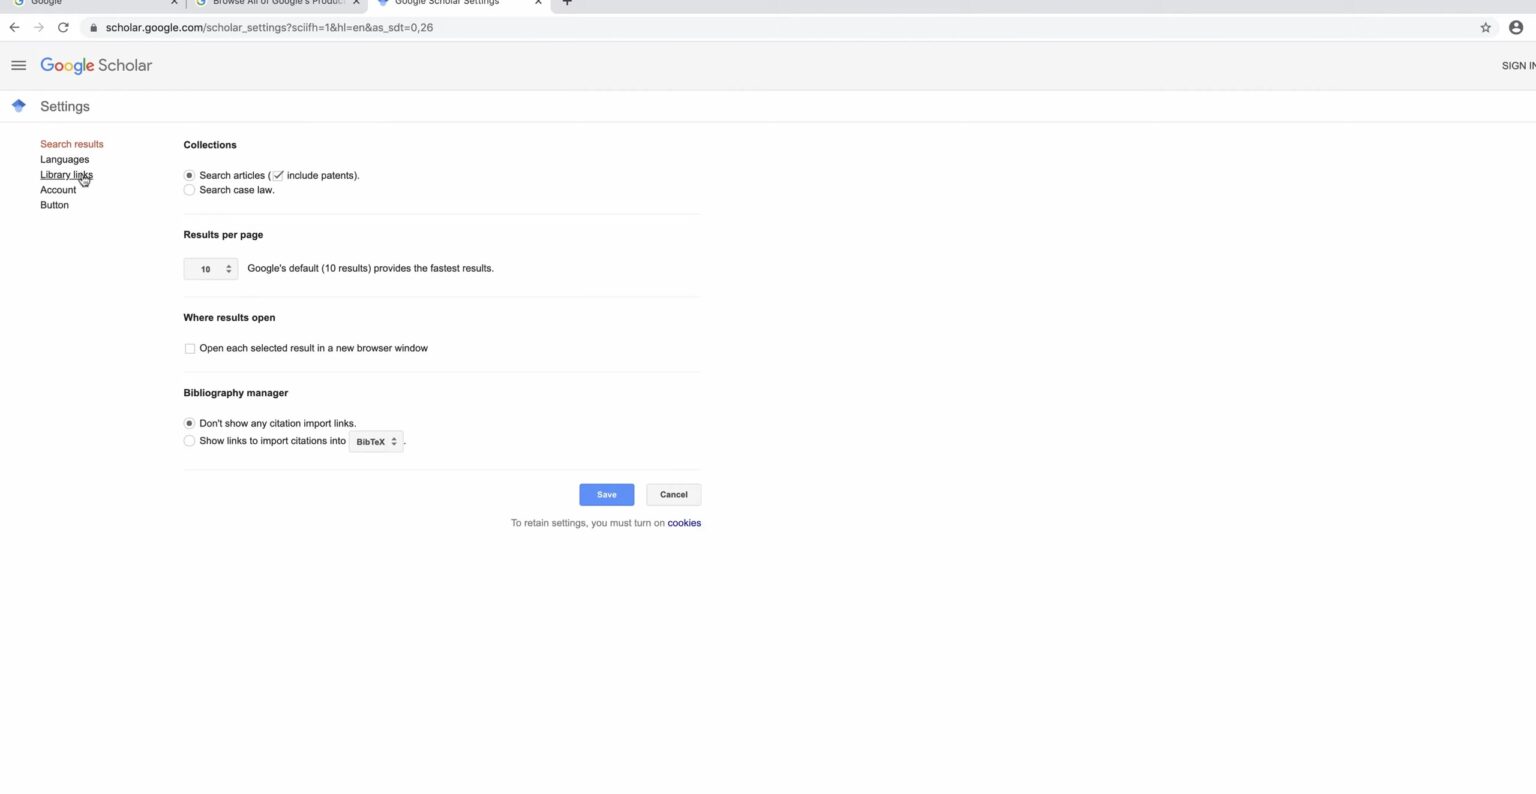Click the browser back navigation arrow

13,27
